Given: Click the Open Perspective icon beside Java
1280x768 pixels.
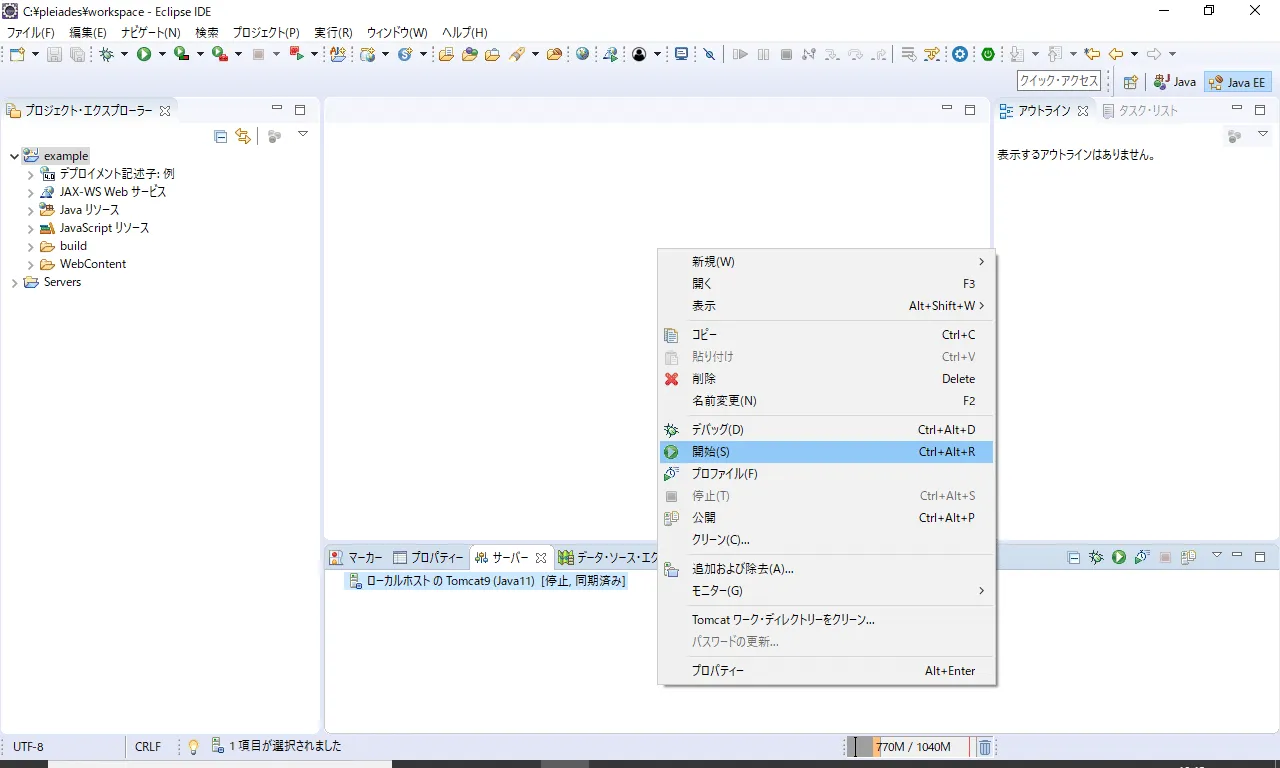Looking at the screenshot, I should 1131,82.
